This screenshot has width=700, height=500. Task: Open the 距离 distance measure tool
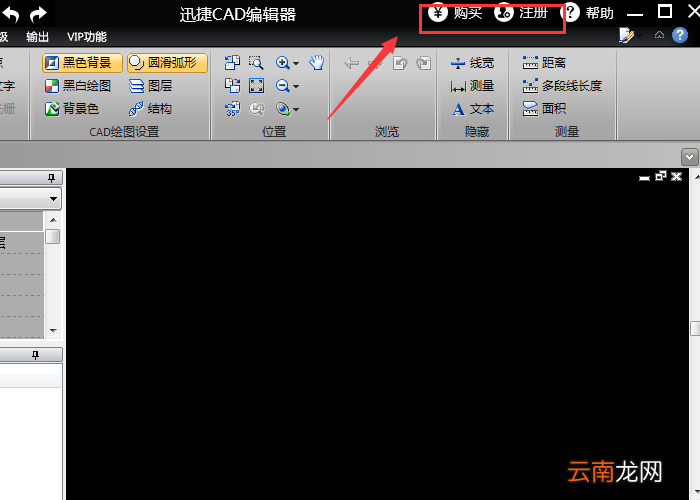coord(544,62)
